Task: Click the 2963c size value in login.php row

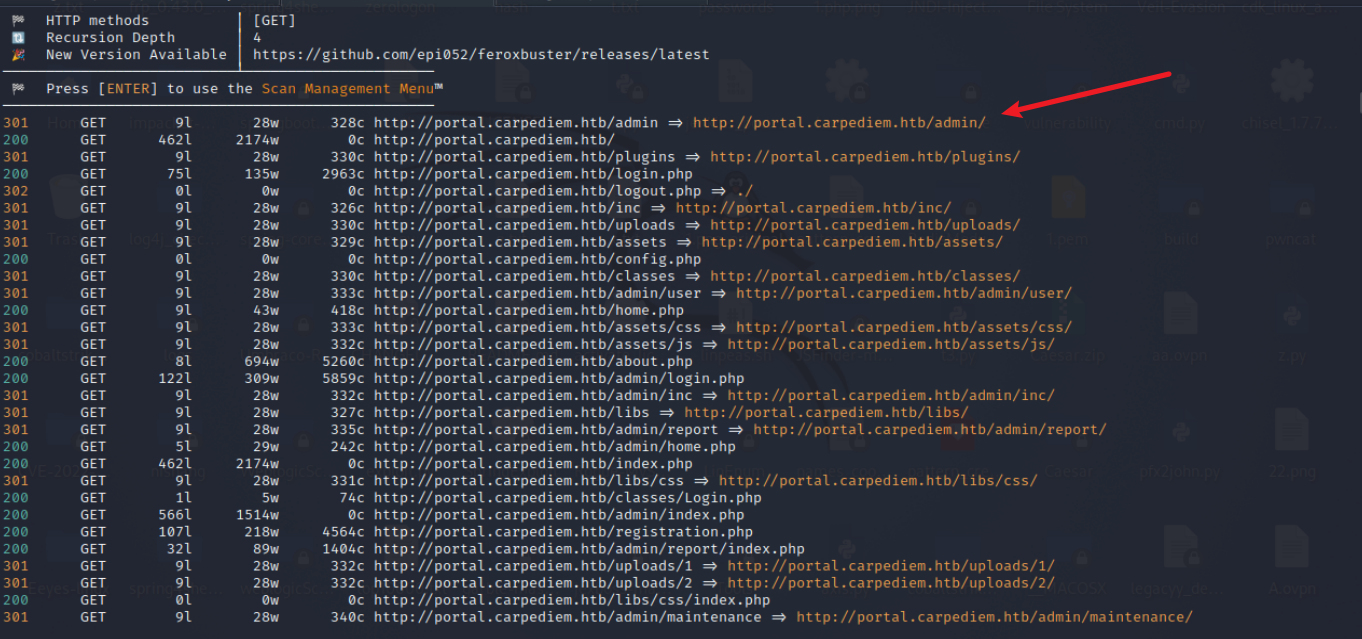Action: click(x=343, y=173)
